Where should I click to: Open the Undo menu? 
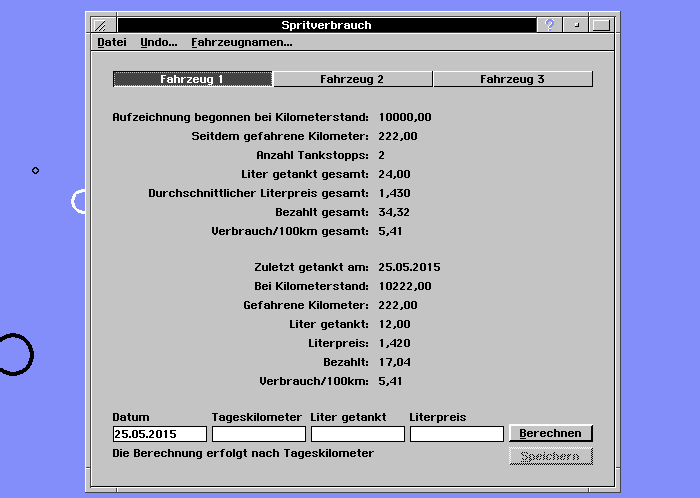(158, 43)
